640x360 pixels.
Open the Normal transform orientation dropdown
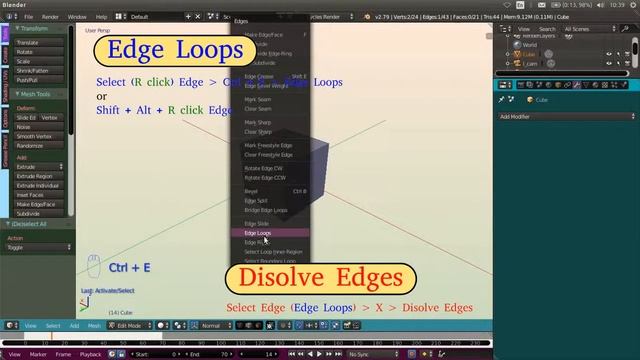click(217, 325)
